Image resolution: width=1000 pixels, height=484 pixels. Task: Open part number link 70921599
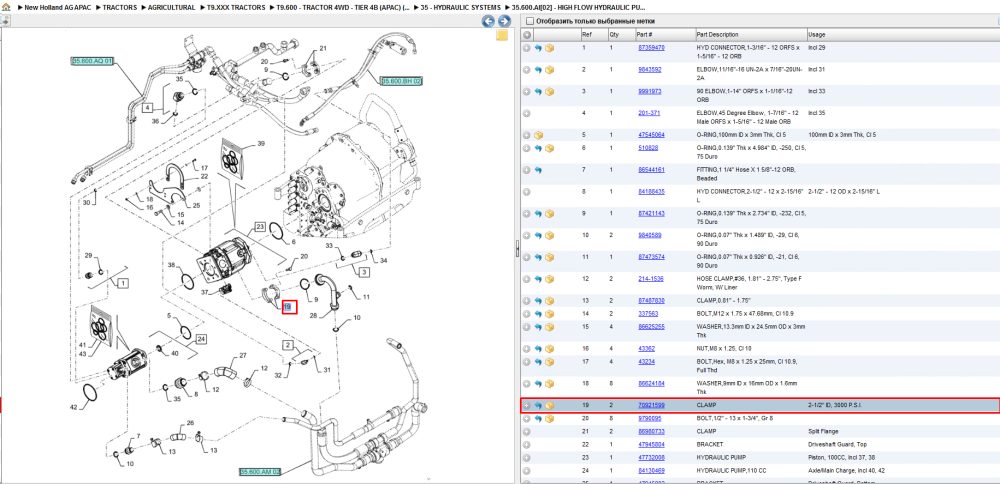651,406
